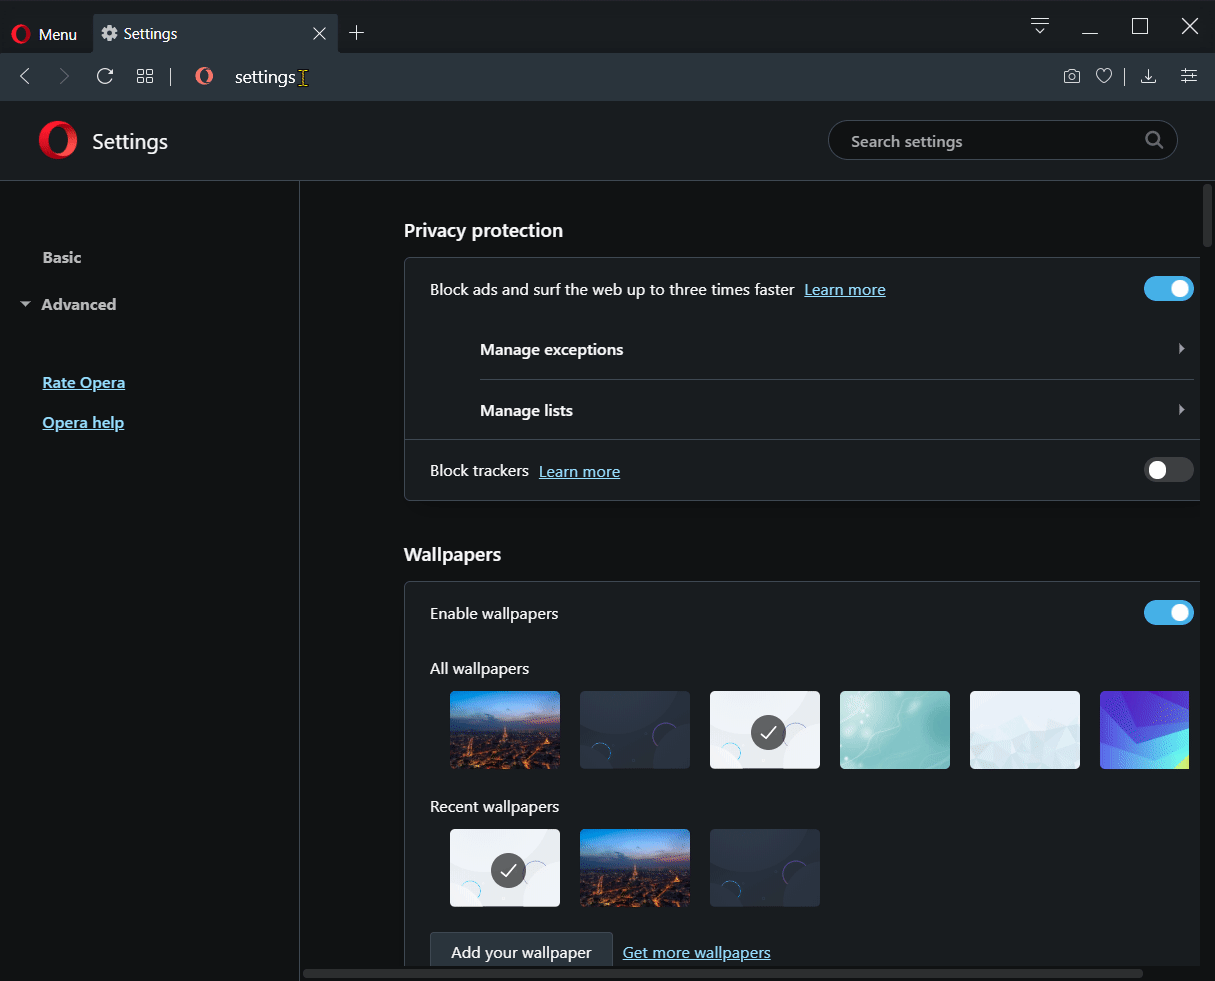Go forward with the forward arrow
The image size is (1215, 981).
pos(65,76)
